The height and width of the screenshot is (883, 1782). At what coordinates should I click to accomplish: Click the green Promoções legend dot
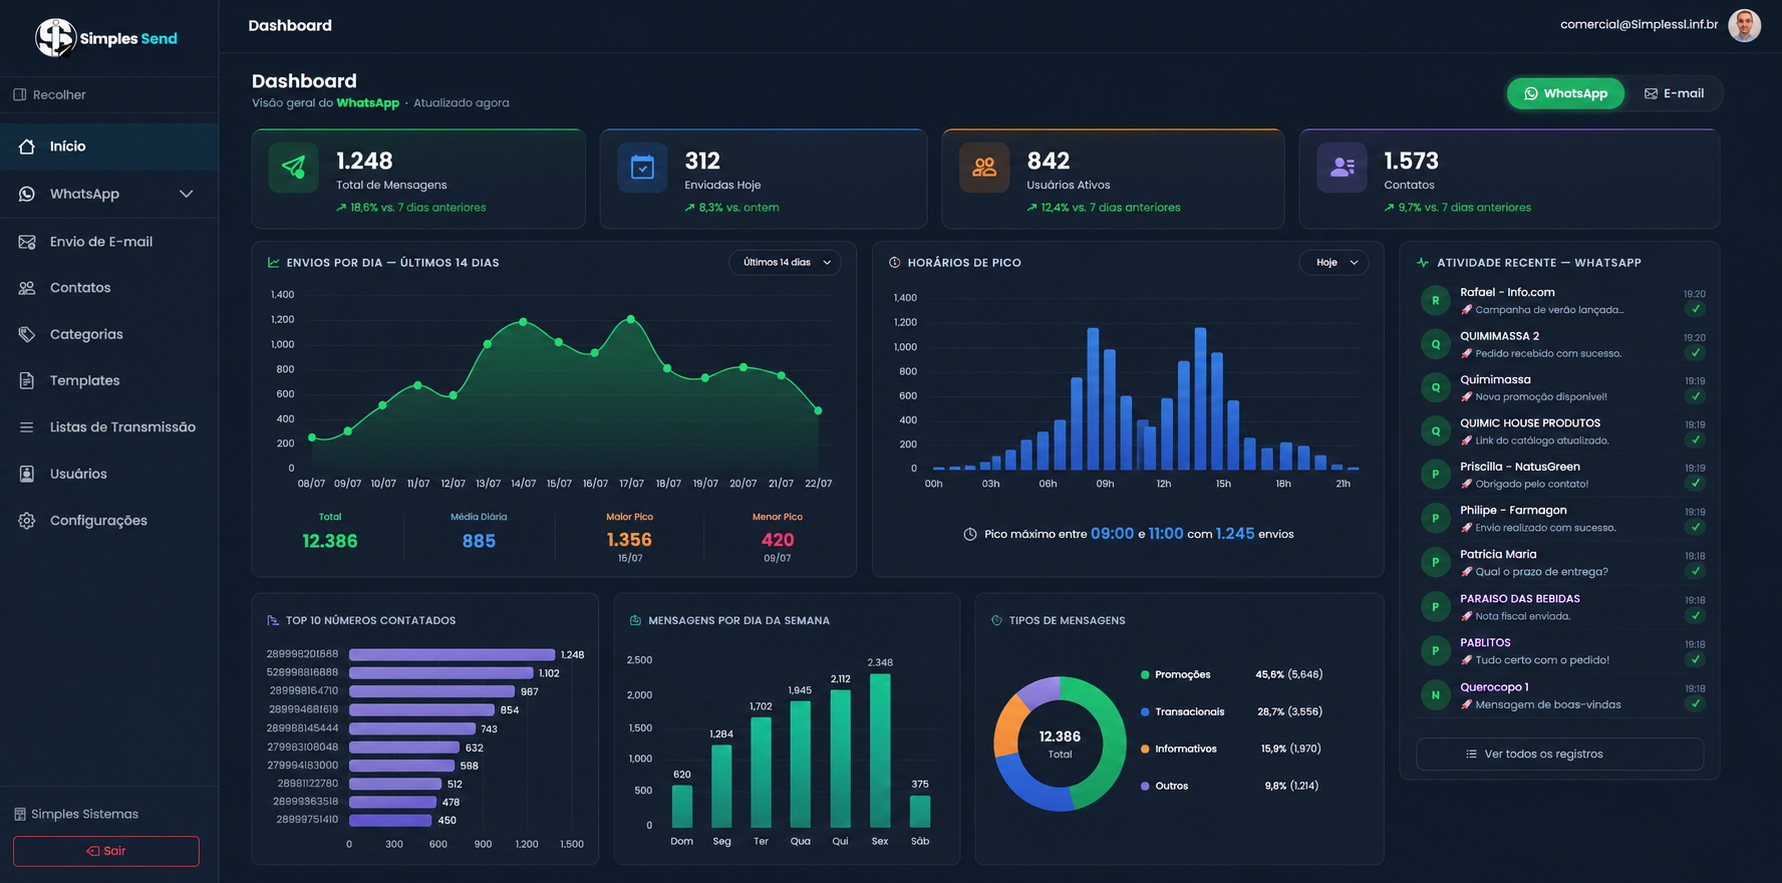(1145, 675)
